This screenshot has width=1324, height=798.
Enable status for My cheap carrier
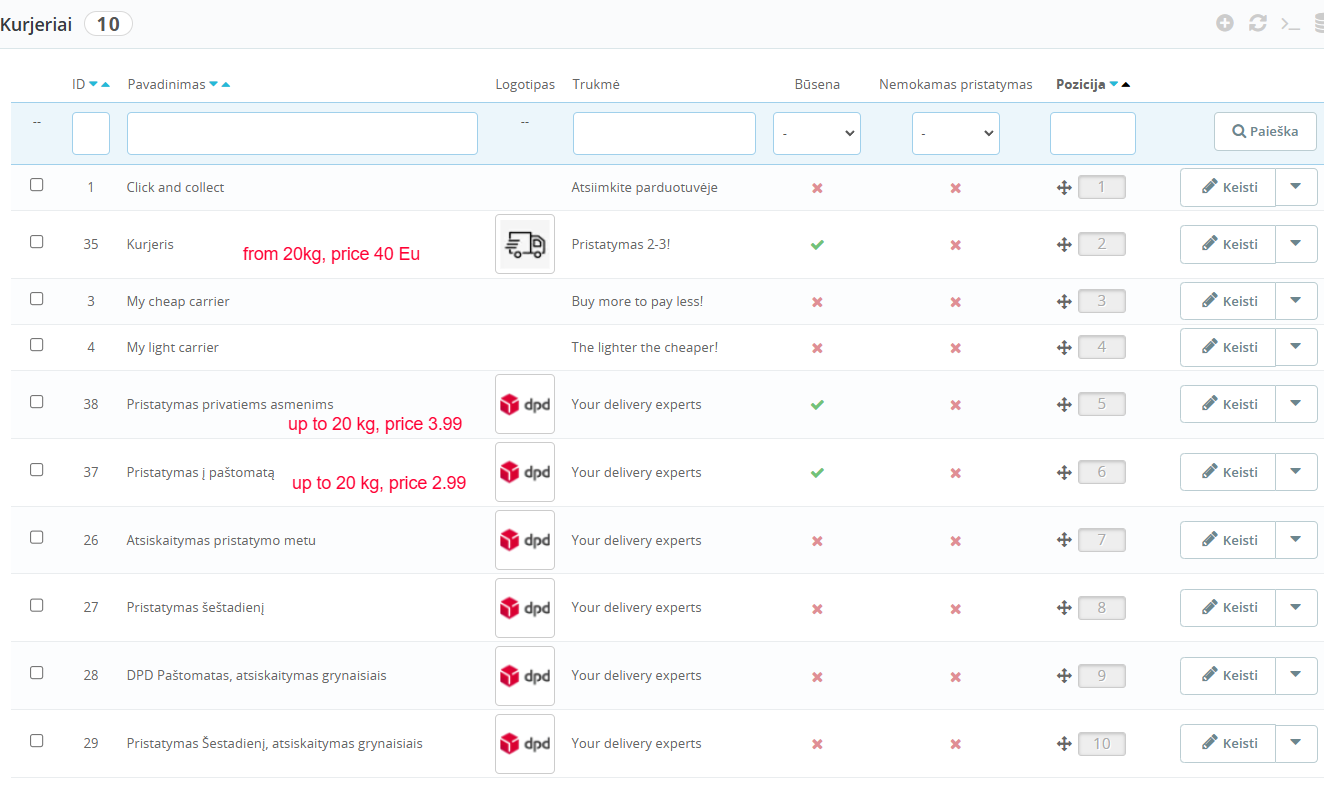click(817, 302)
